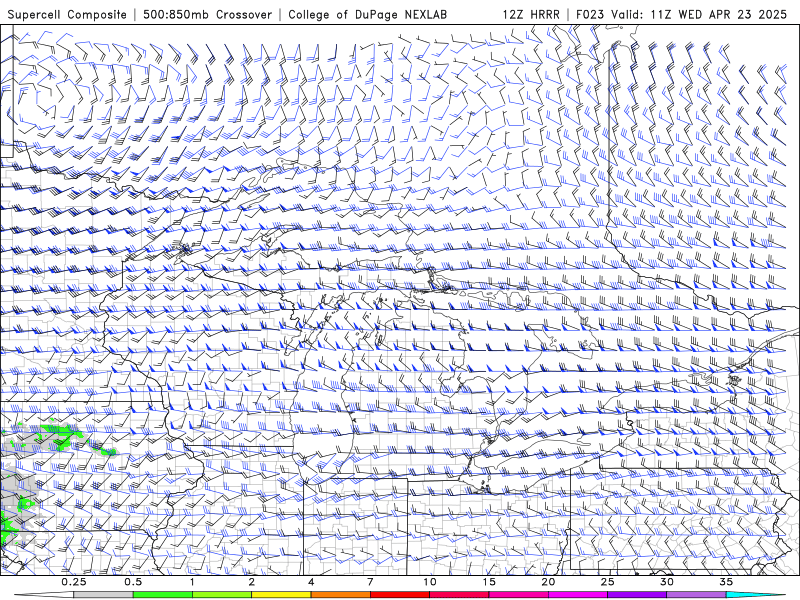This screenshot has width=800, height=600.
Task: Click the magenta 20–25 colorbar segment
Action: coord(578,595)
